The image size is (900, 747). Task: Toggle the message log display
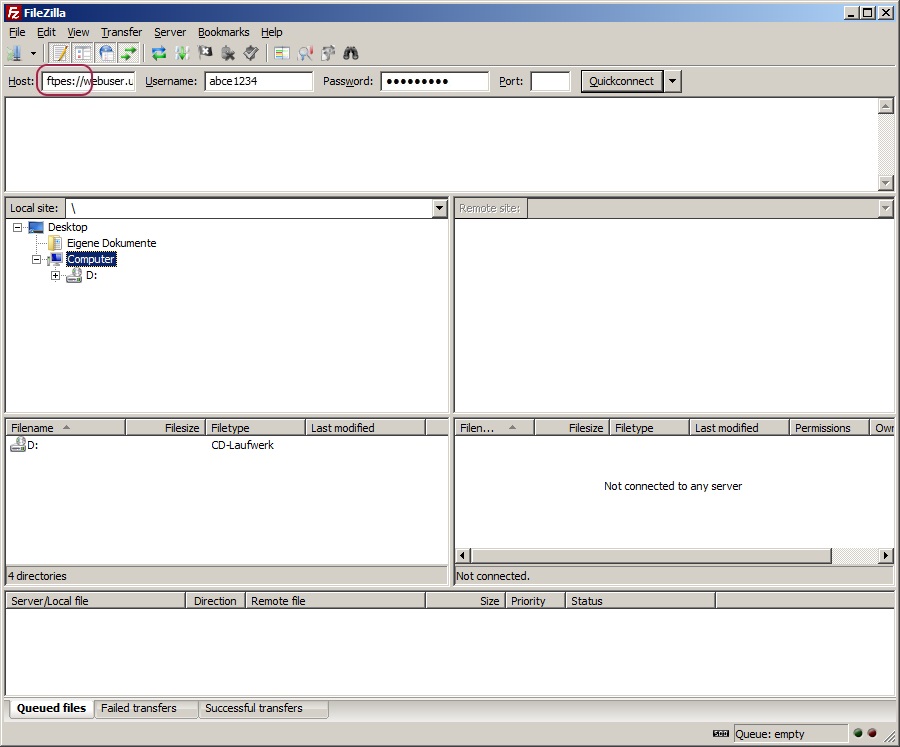tap(60, 53)
